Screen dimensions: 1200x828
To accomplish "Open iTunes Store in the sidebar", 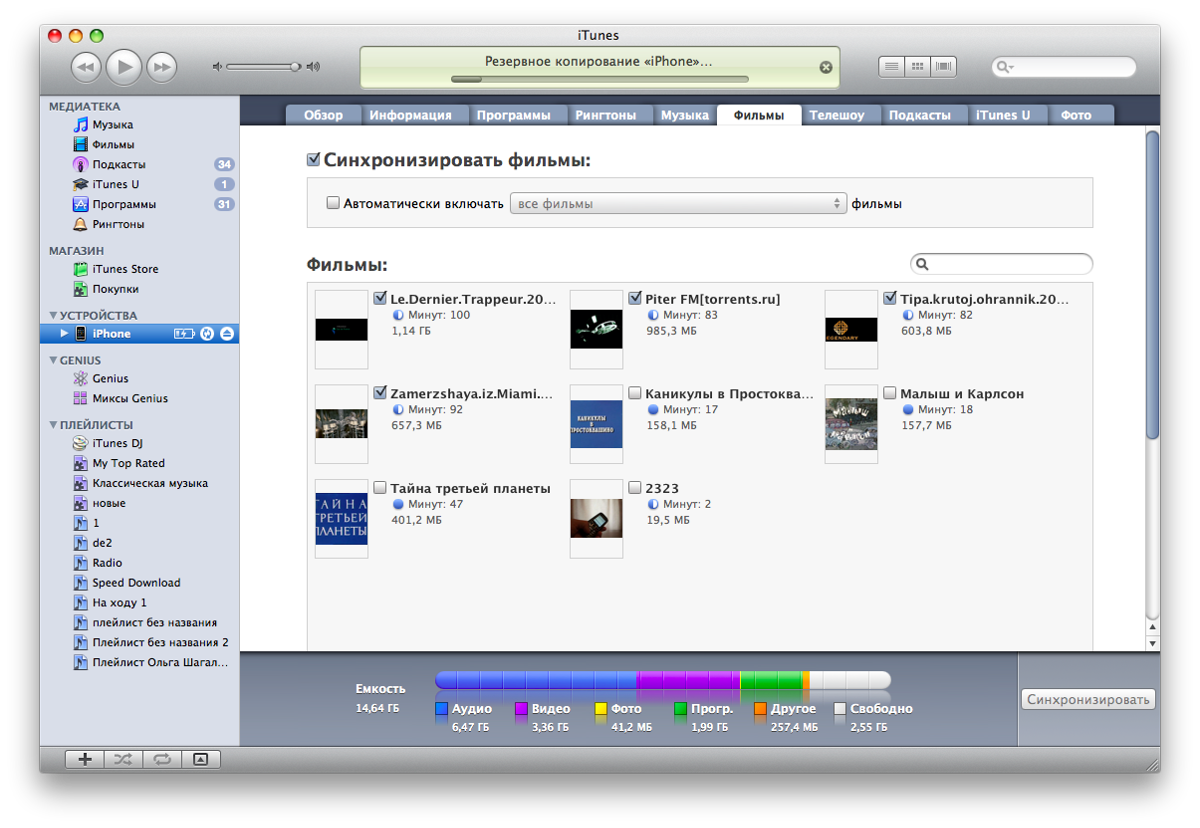I will click(125, 269).
